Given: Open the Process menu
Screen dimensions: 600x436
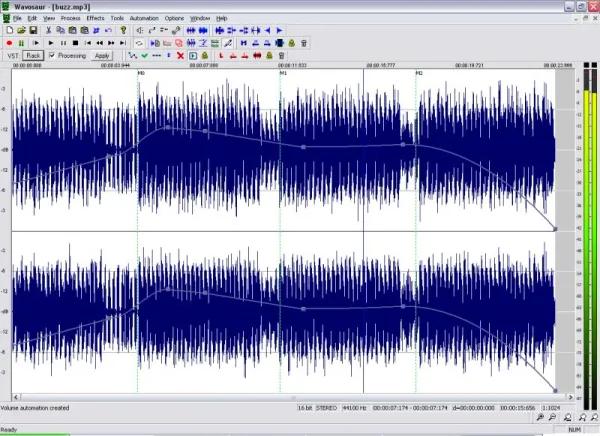Looking at the screenshot, I should click(70, 18).
